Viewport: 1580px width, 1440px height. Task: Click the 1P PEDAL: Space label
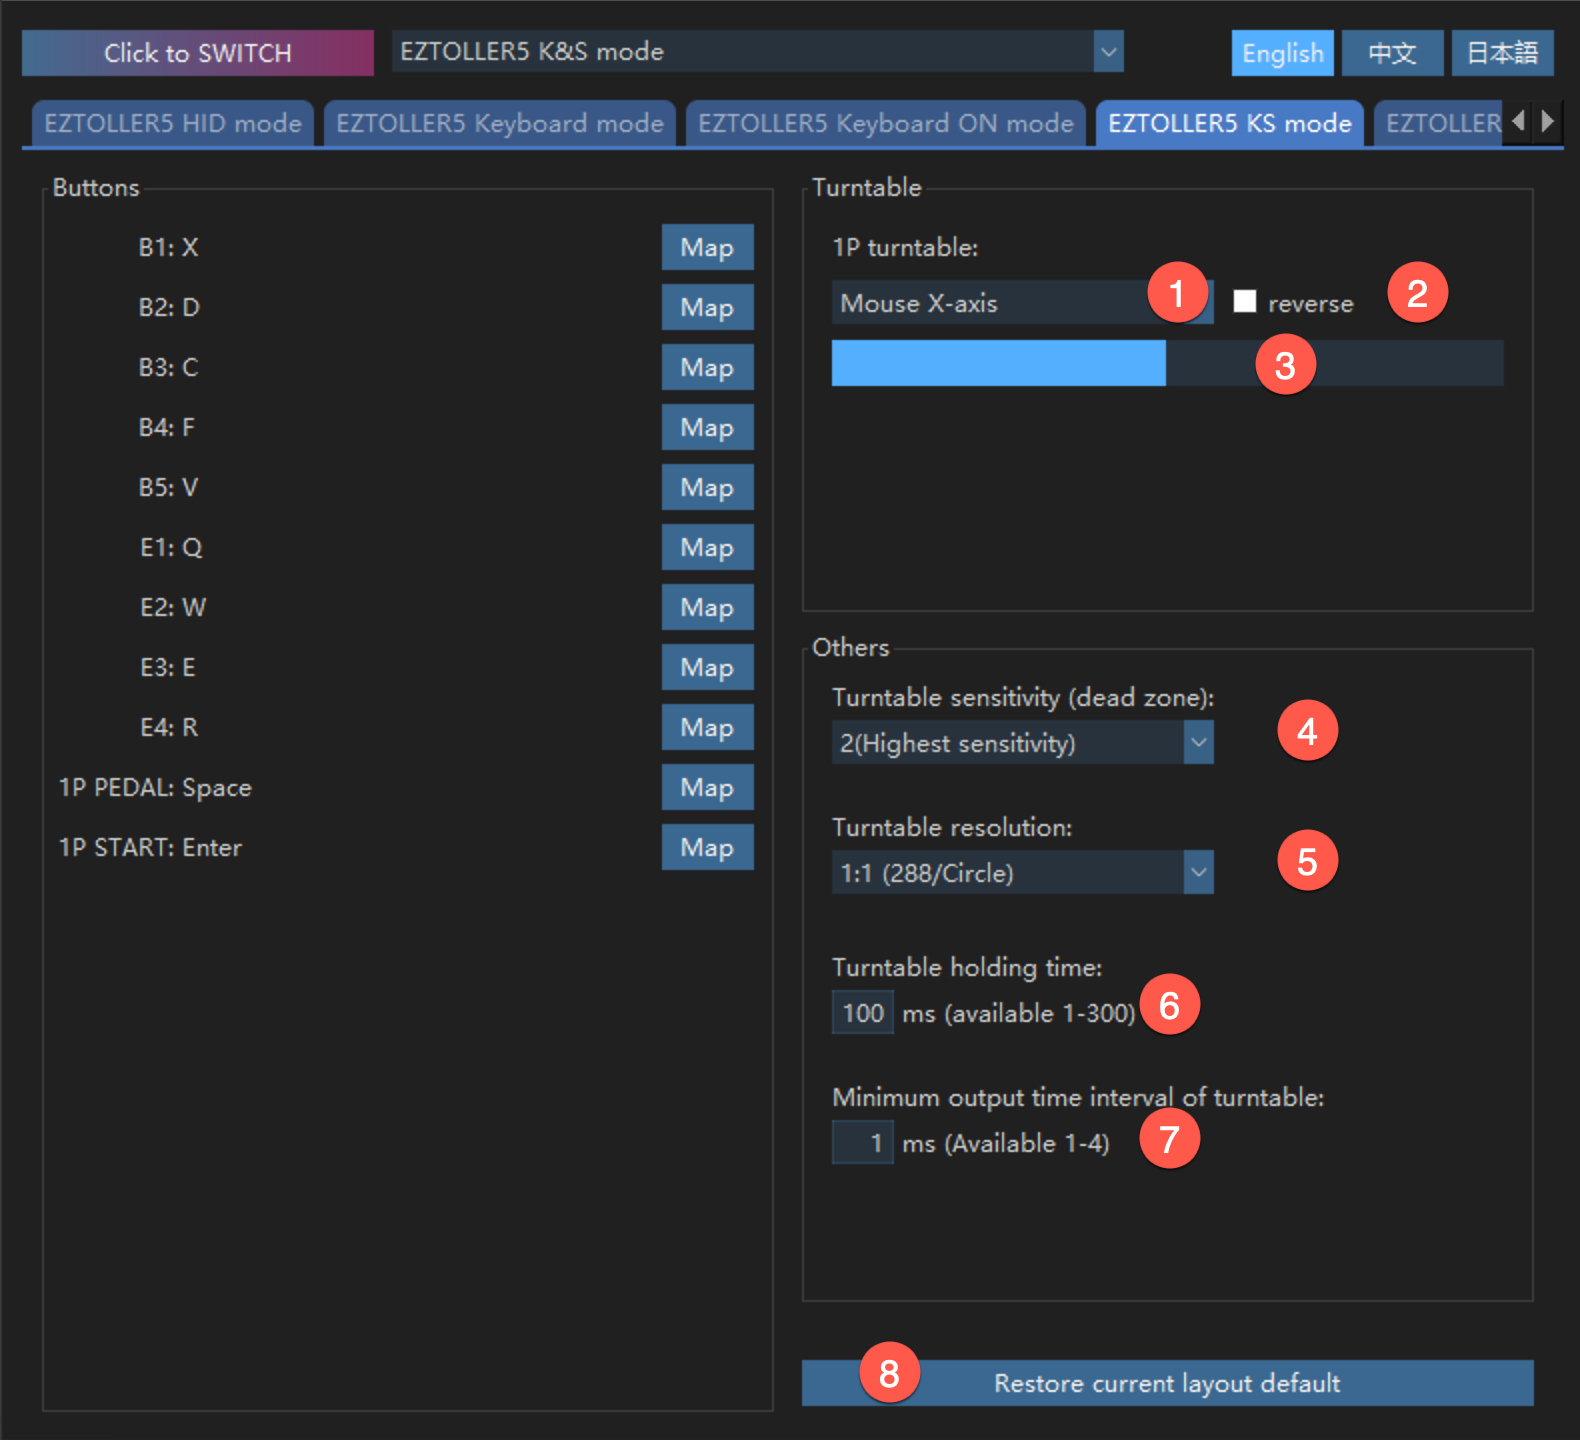click(x=155, y=787)
